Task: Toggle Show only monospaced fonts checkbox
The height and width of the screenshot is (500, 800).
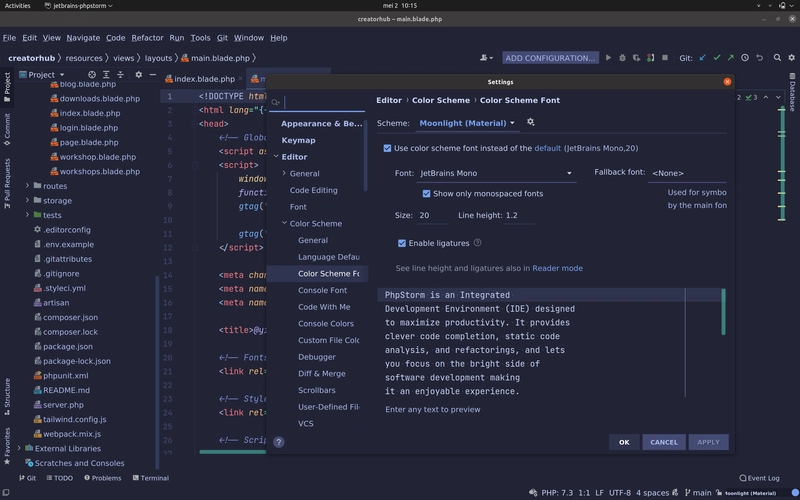Action: point(427,193)
